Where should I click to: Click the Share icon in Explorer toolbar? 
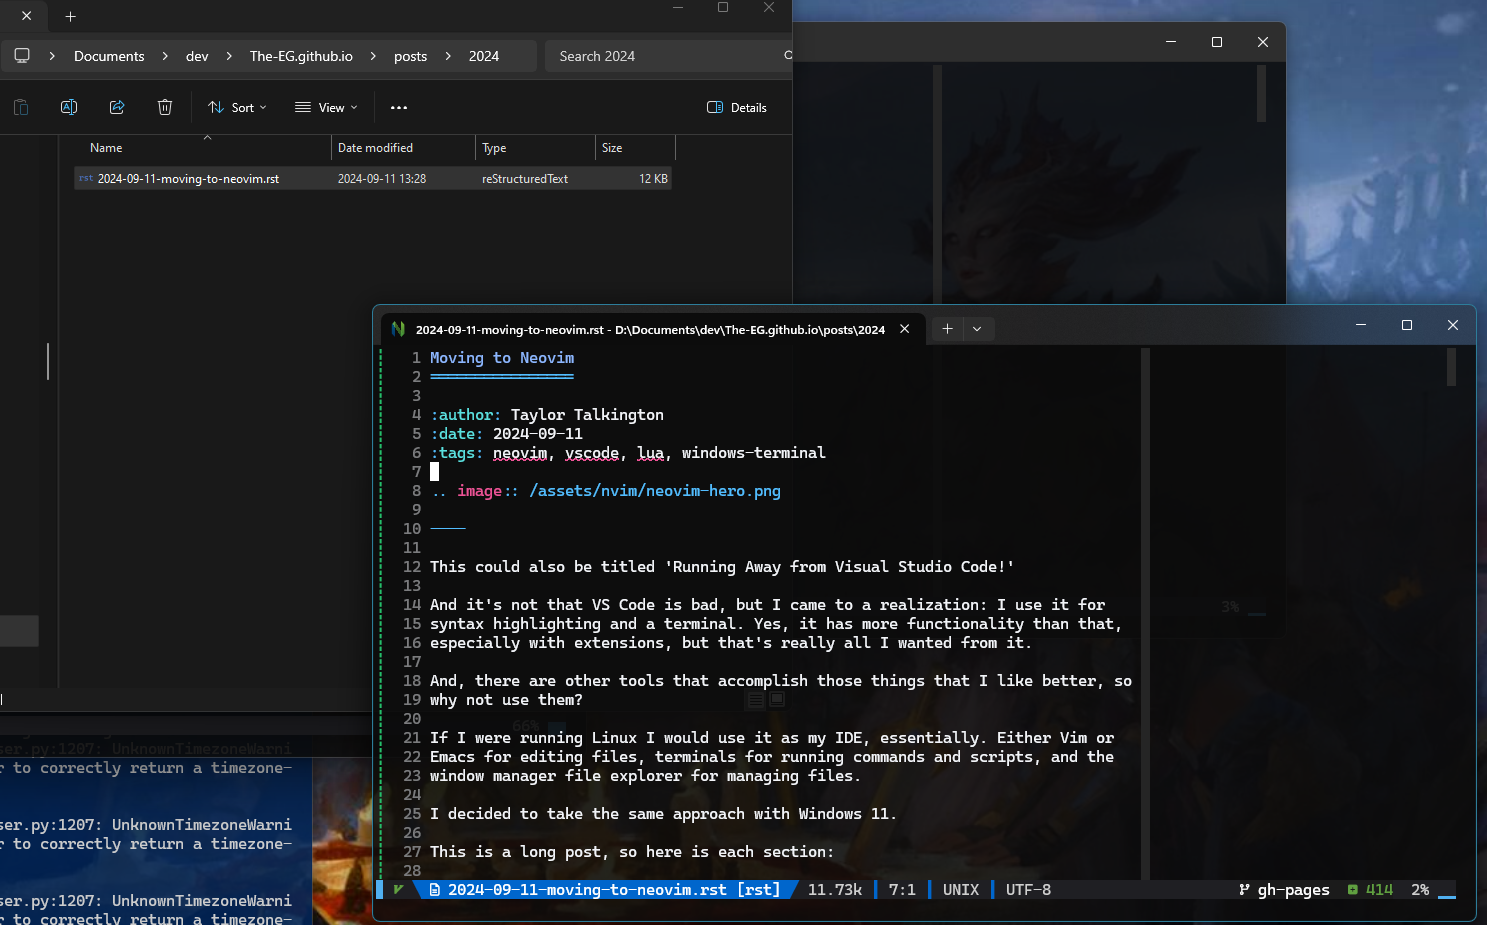click(117, 107)
